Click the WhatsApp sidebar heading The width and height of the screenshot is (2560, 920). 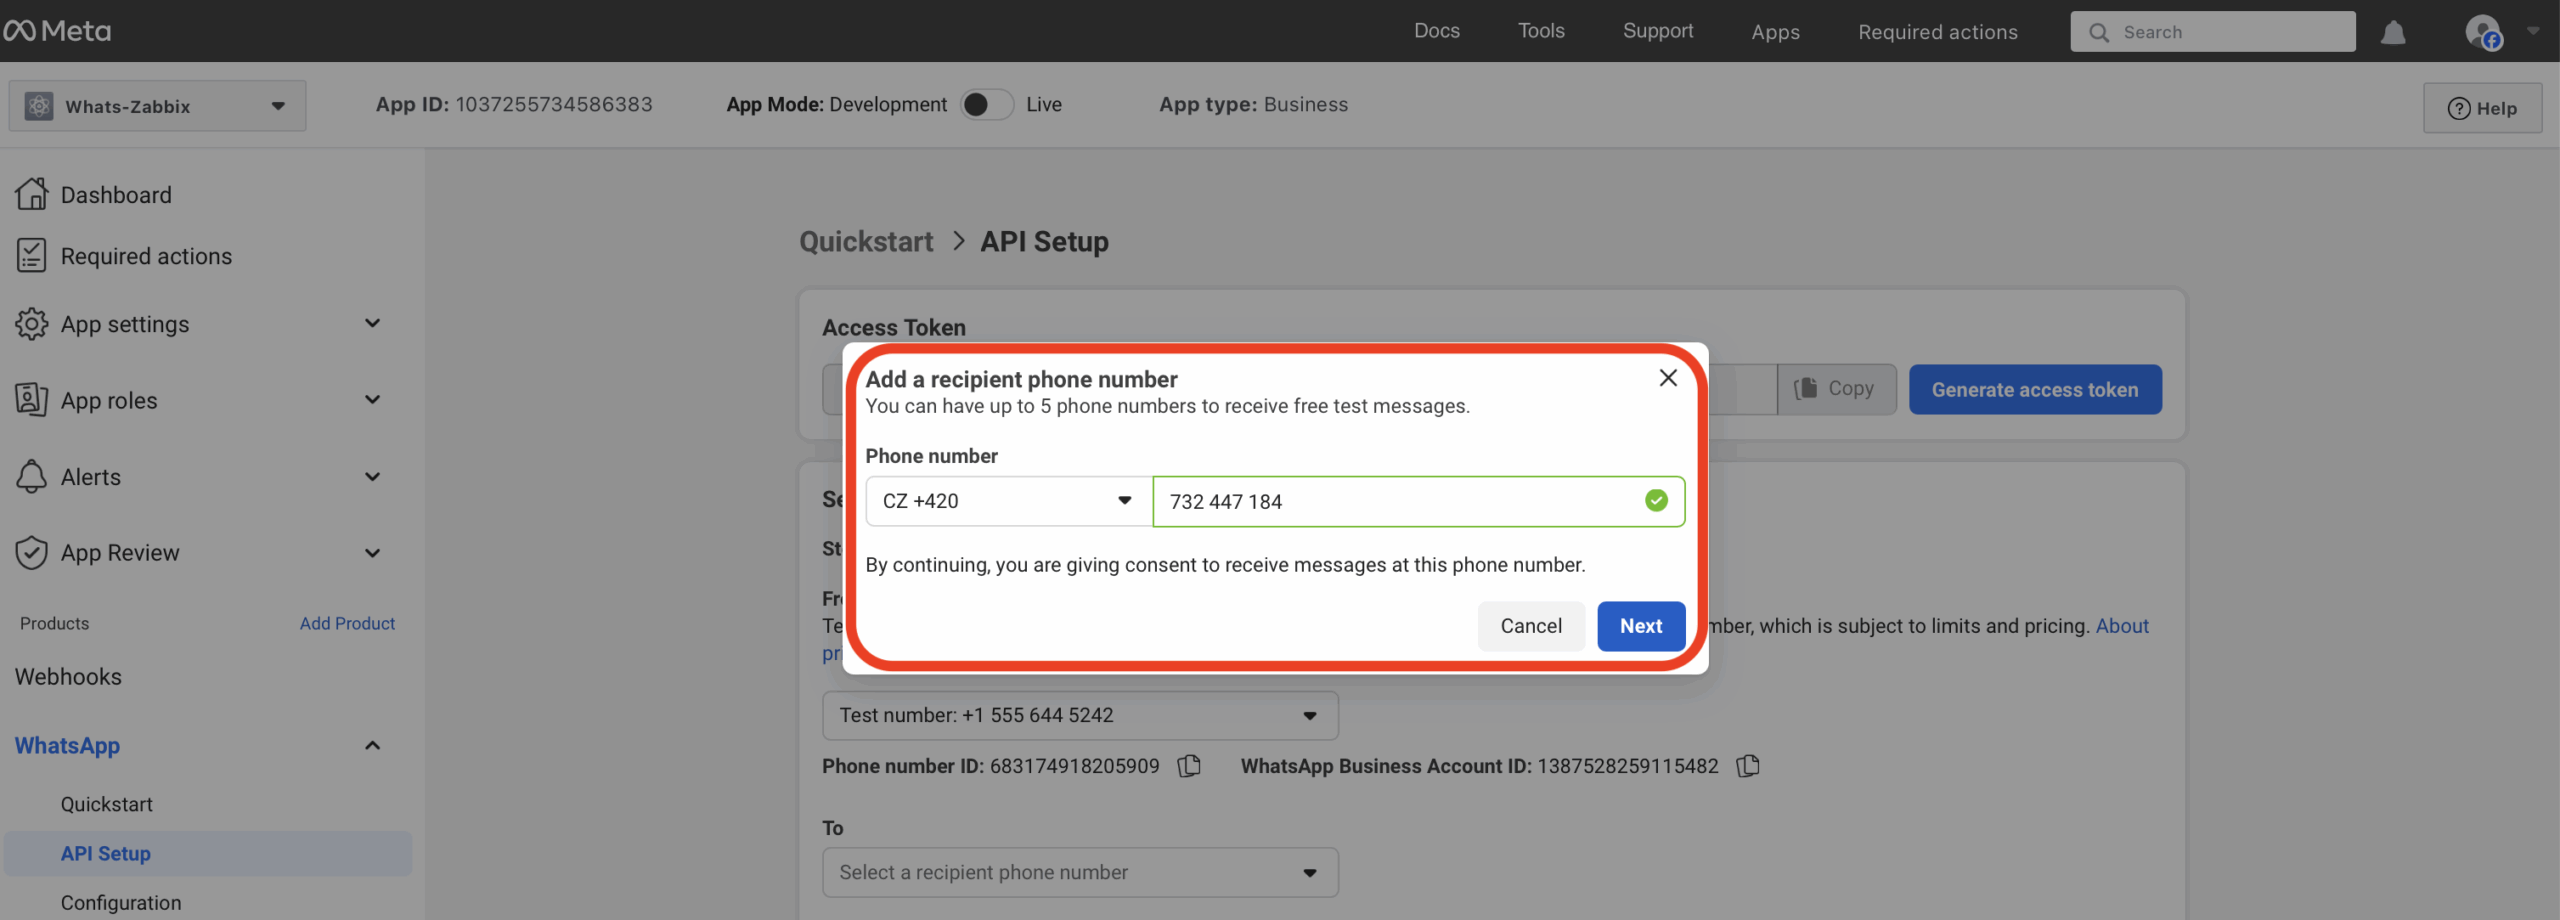pos(67,745)
